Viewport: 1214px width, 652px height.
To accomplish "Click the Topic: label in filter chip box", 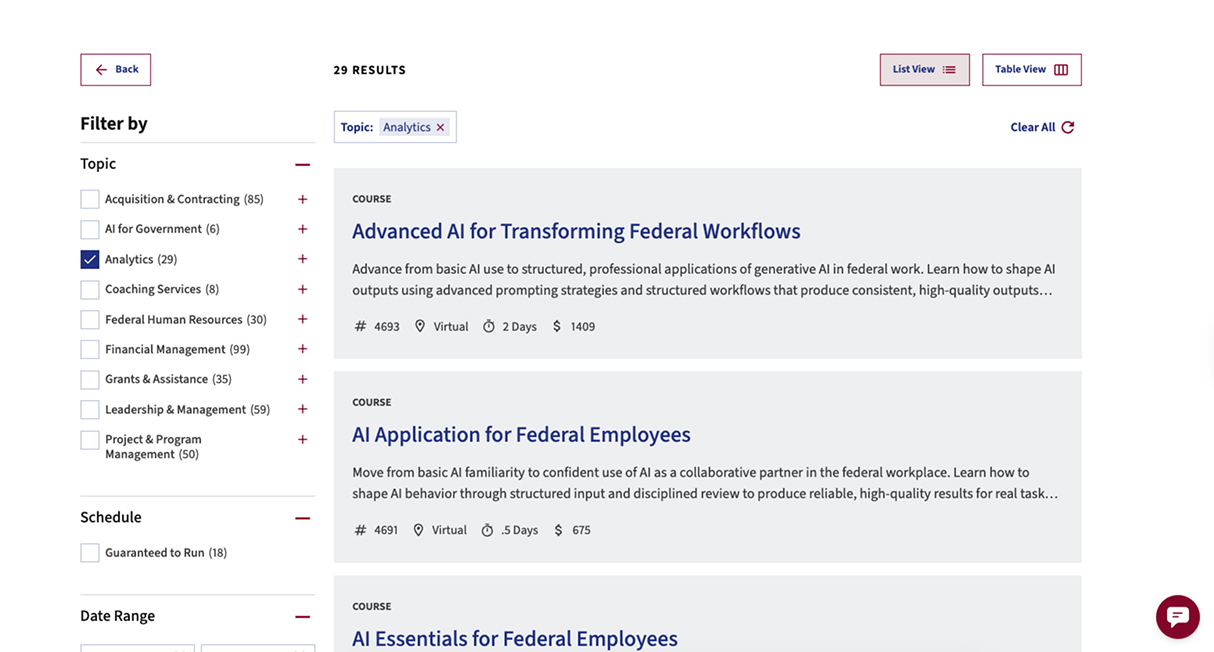I will (357, 127).
